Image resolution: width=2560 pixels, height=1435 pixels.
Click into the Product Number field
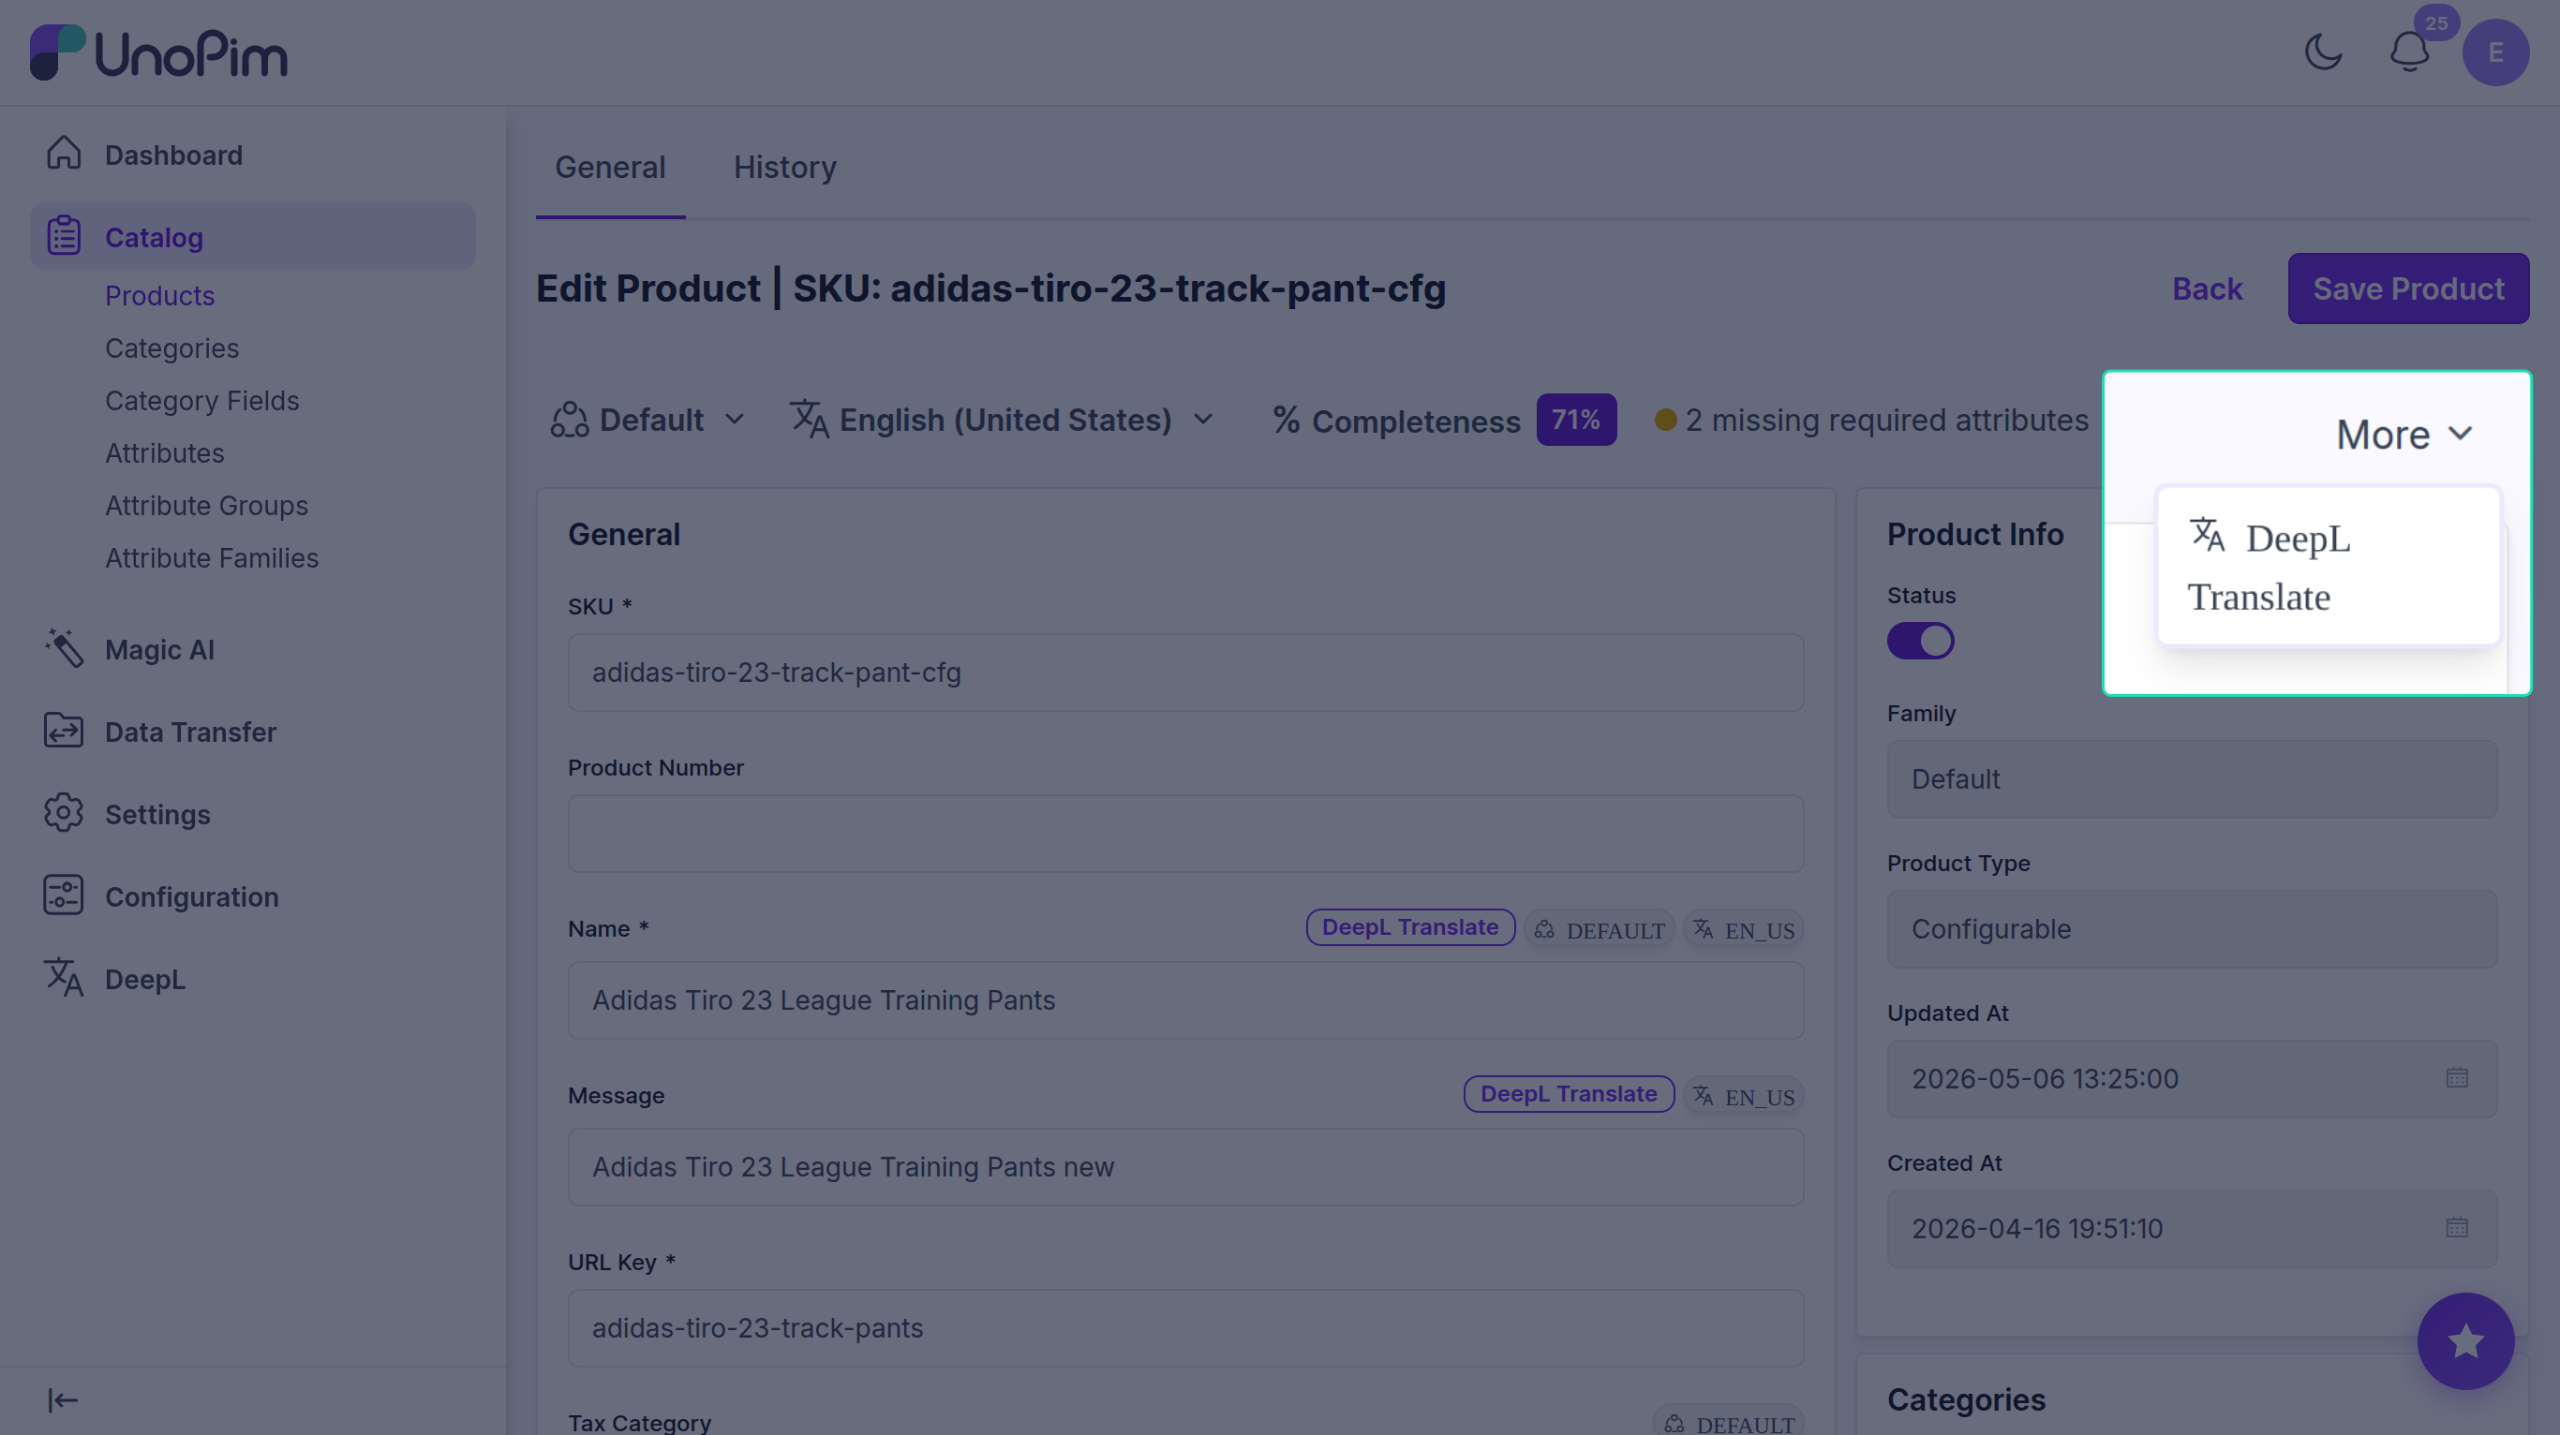click(1185, 833)
